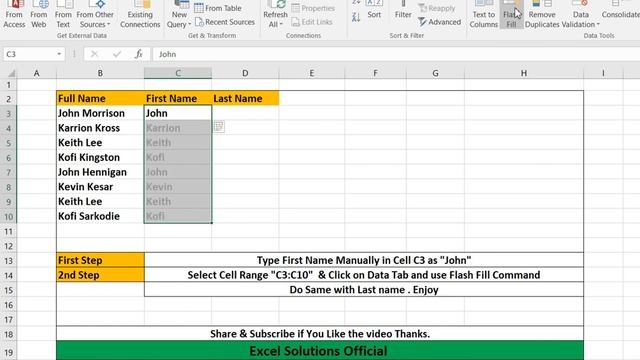
Task: Open the Refresh All dropdown
Action: point(275,15)
